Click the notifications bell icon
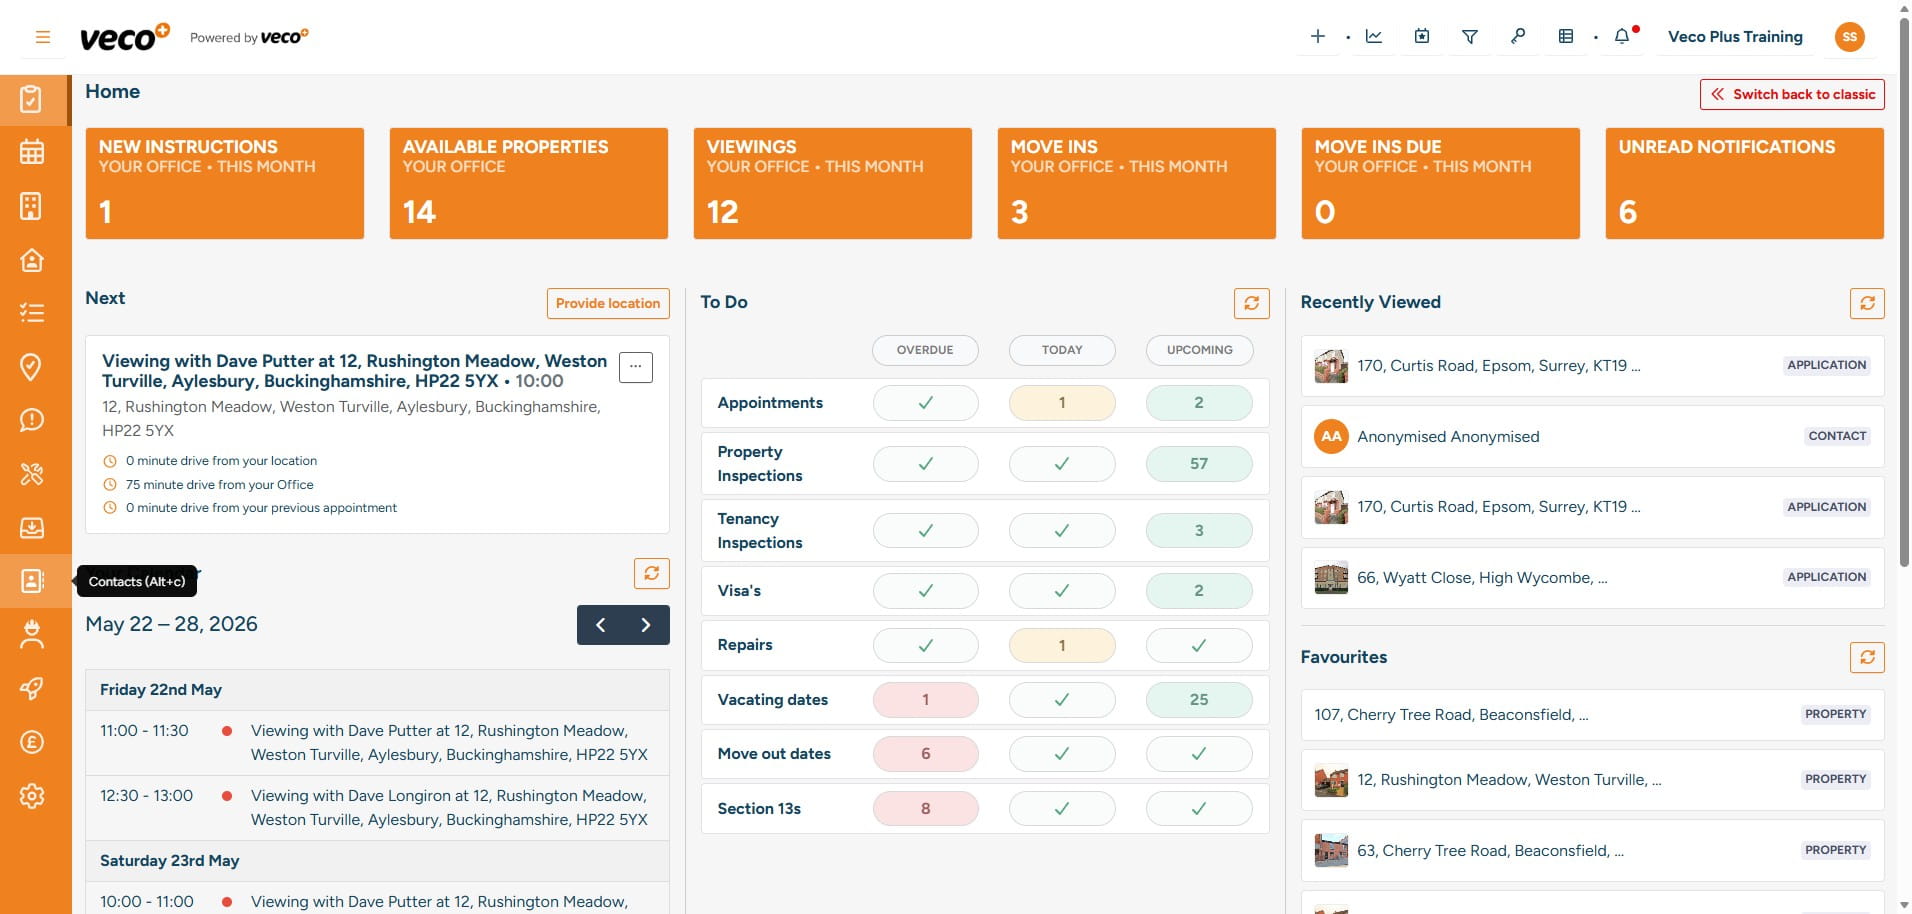1912x914 pixels. pyautogui.click(x=1622, y=37)
